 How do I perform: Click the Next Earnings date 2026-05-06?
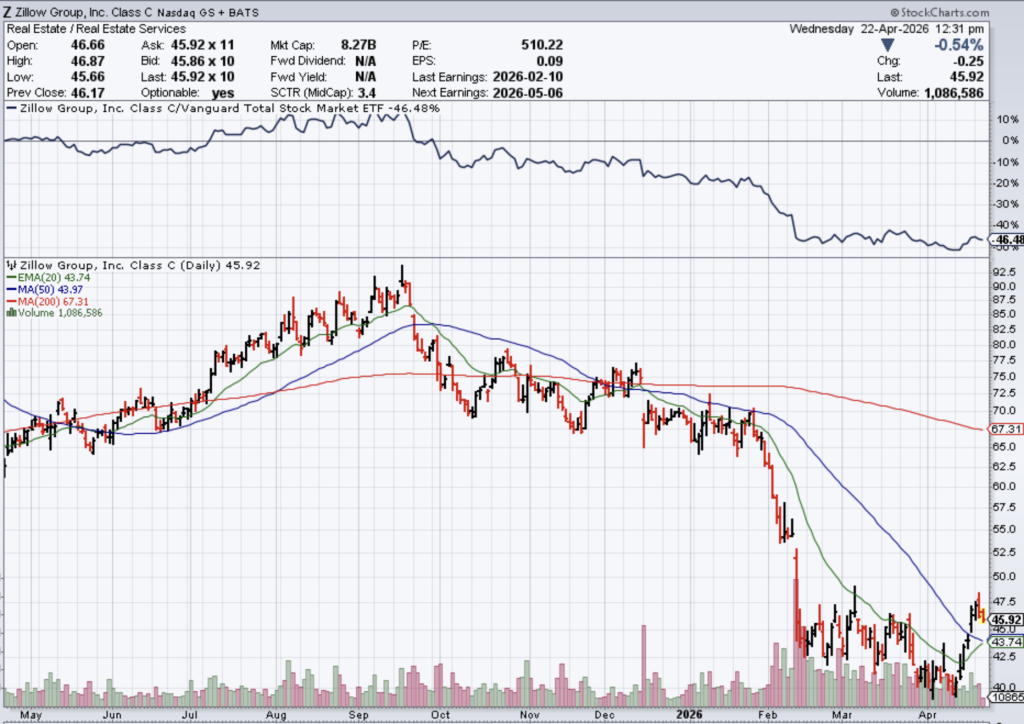coord(528,93)
